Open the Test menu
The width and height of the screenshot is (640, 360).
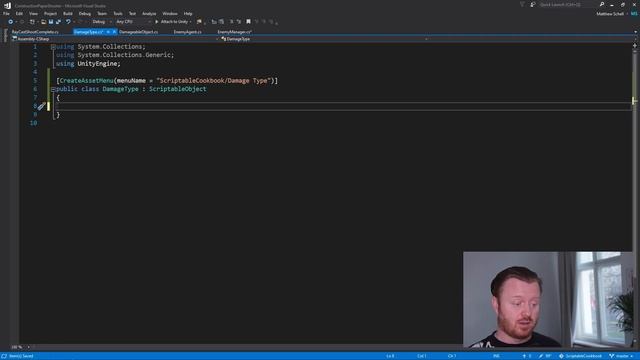click(x=132, y=13)
